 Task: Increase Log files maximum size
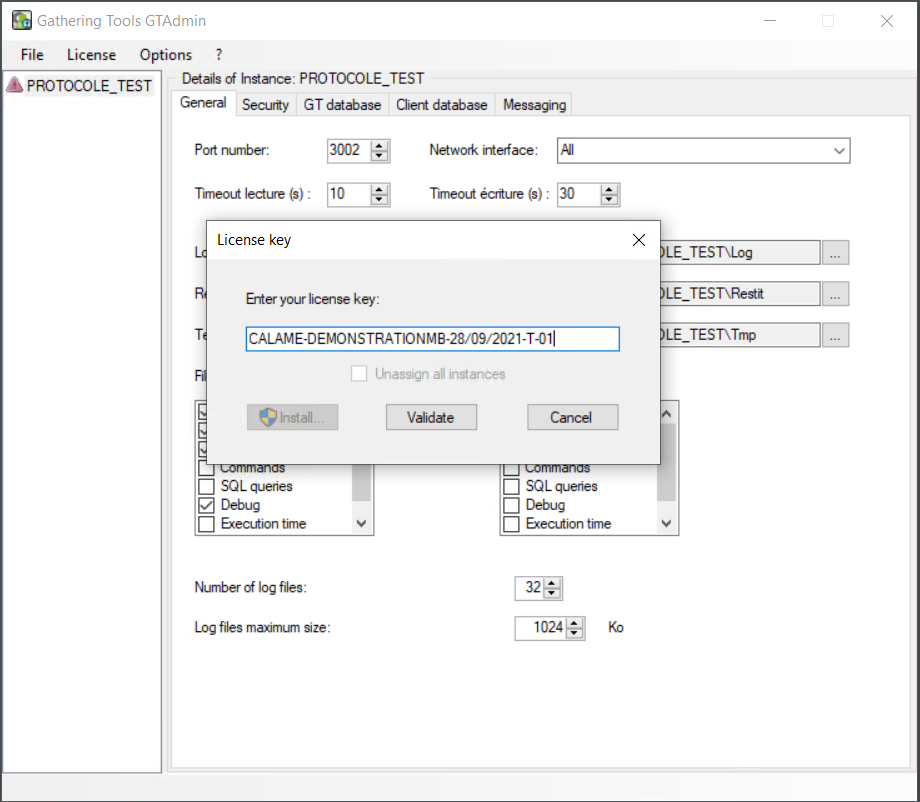(x=574, y=623)
